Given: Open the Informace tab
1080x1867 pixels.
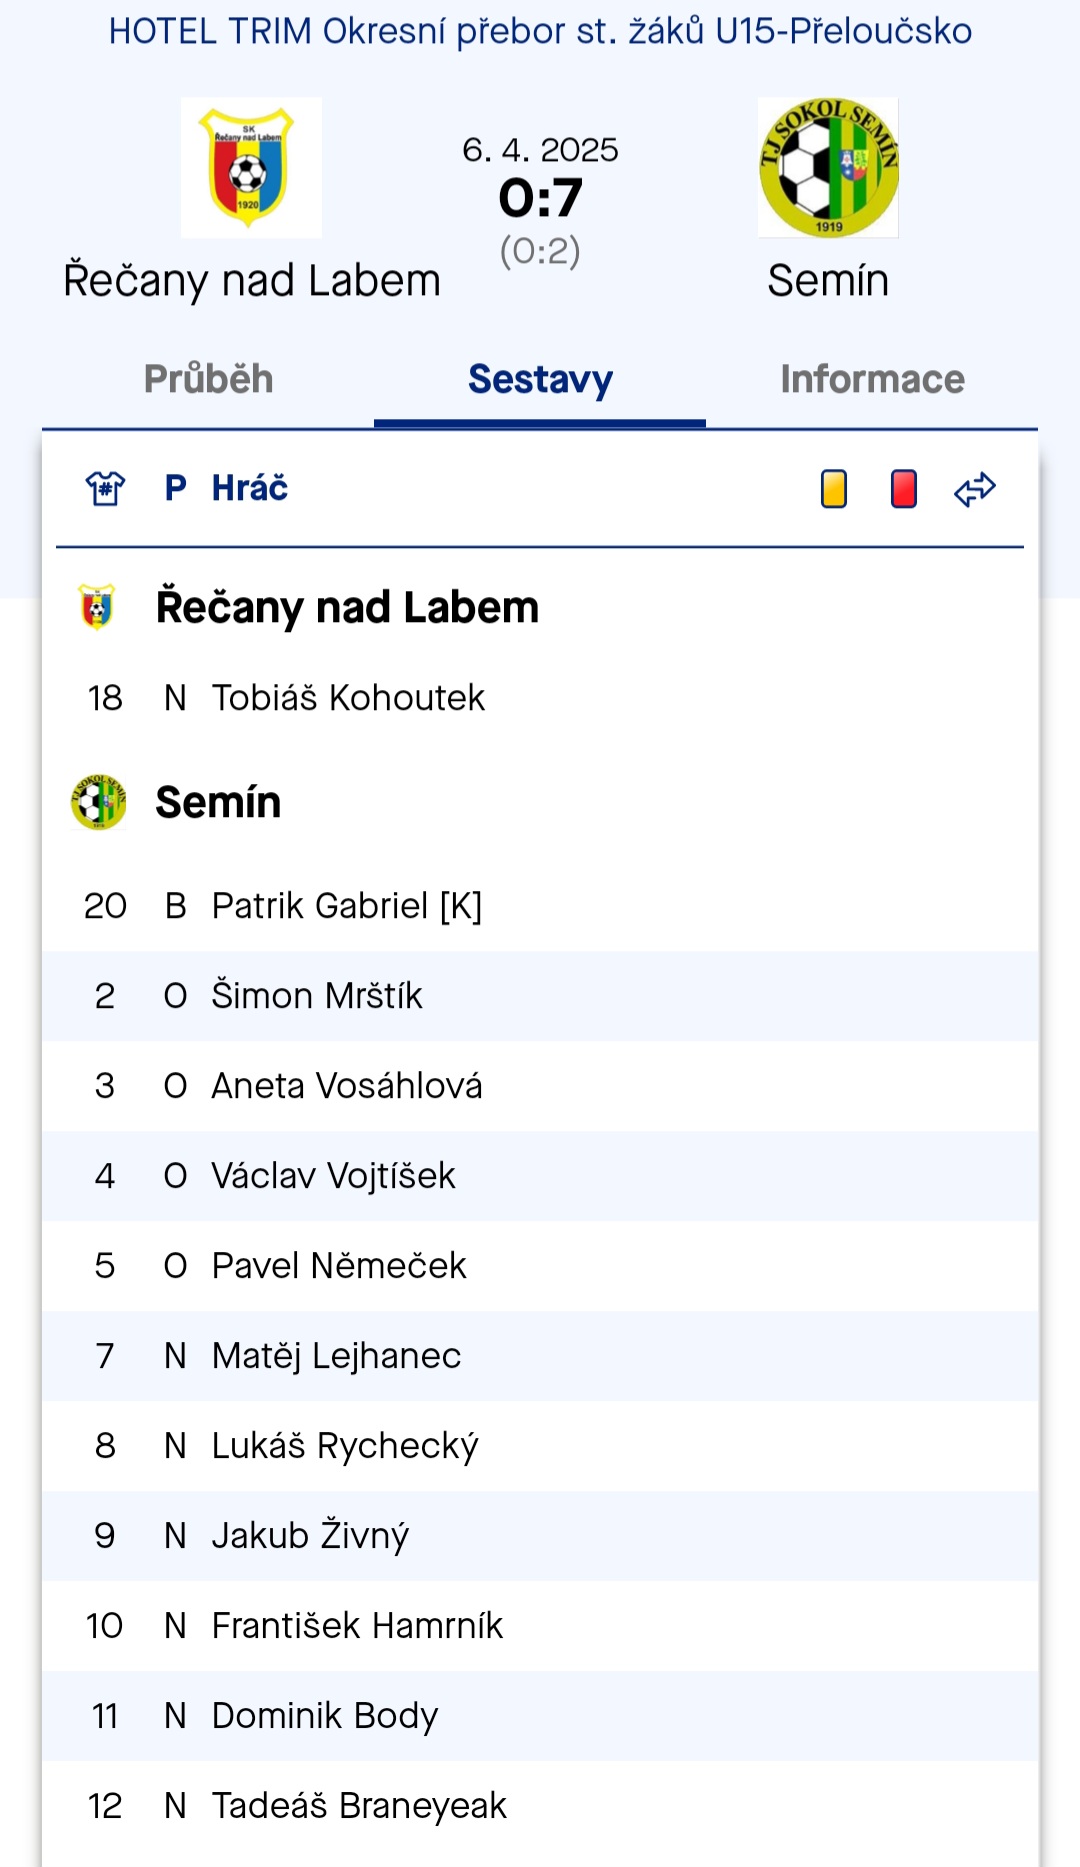Looking at the screenshot, I should point(872,379).
